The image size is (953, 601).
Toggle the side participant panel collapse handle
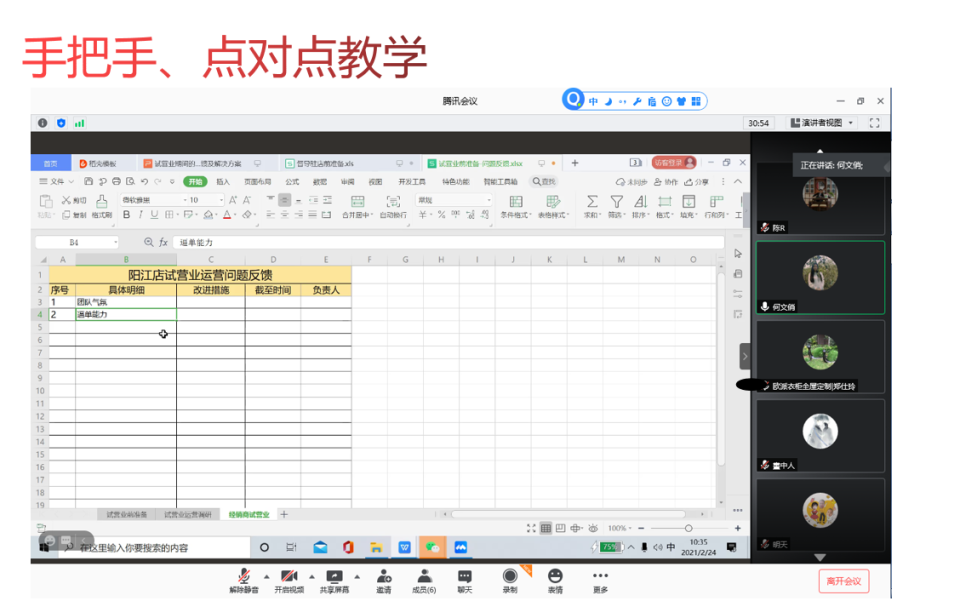[744, 357]
